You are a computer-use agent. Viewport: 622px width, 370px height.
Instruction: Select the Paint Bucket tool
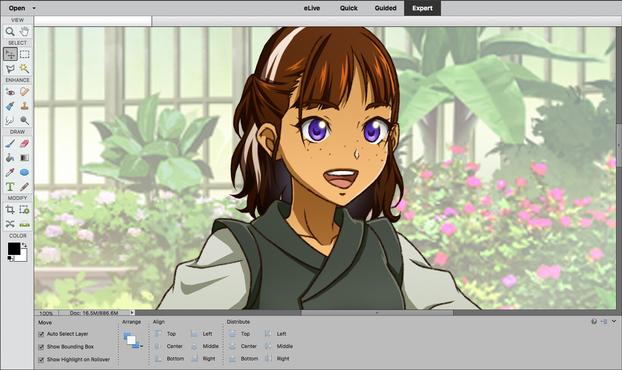tap(10, 158)
